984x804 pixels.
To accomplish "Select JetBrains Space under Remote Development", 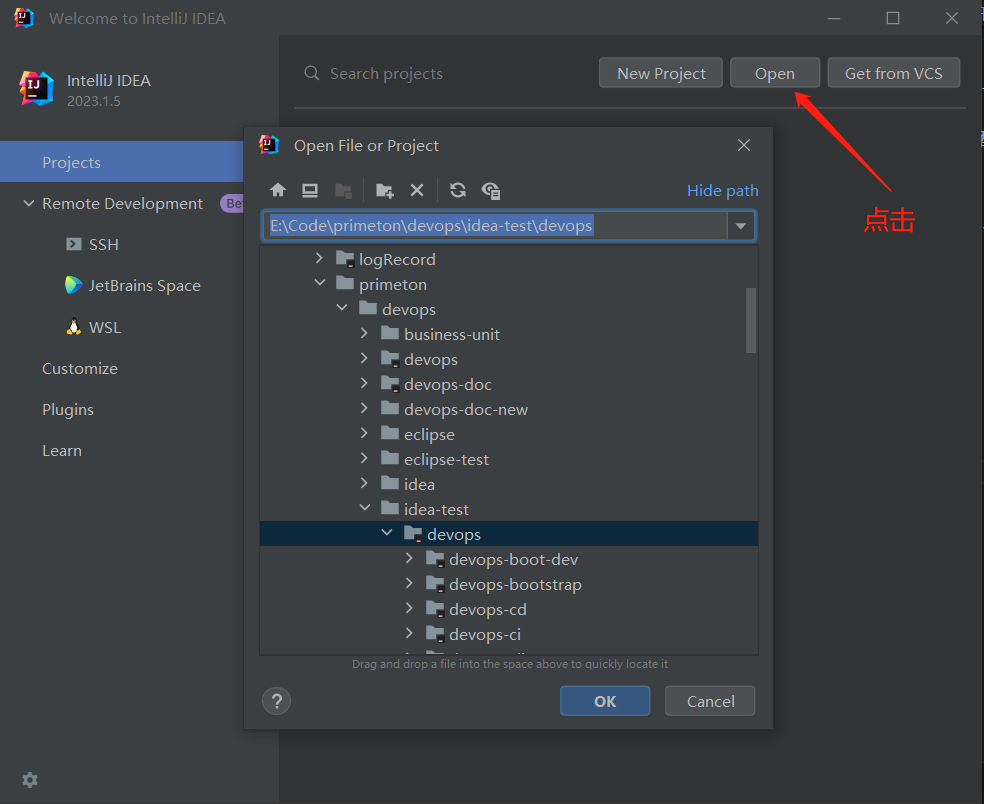I will [x=144, y=286].
